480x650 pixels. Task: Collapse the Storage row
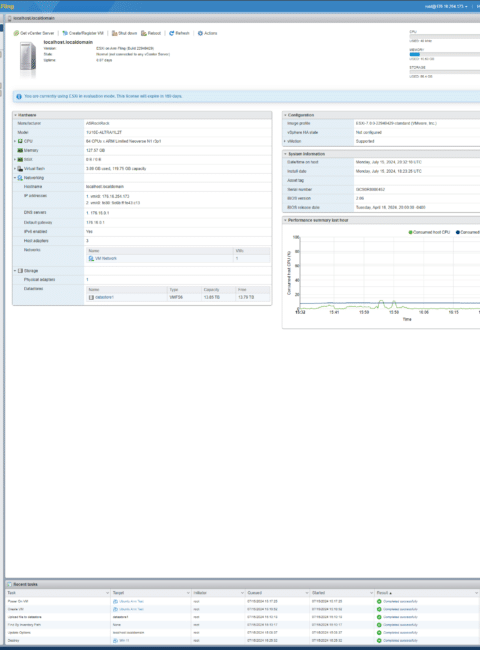15,271
